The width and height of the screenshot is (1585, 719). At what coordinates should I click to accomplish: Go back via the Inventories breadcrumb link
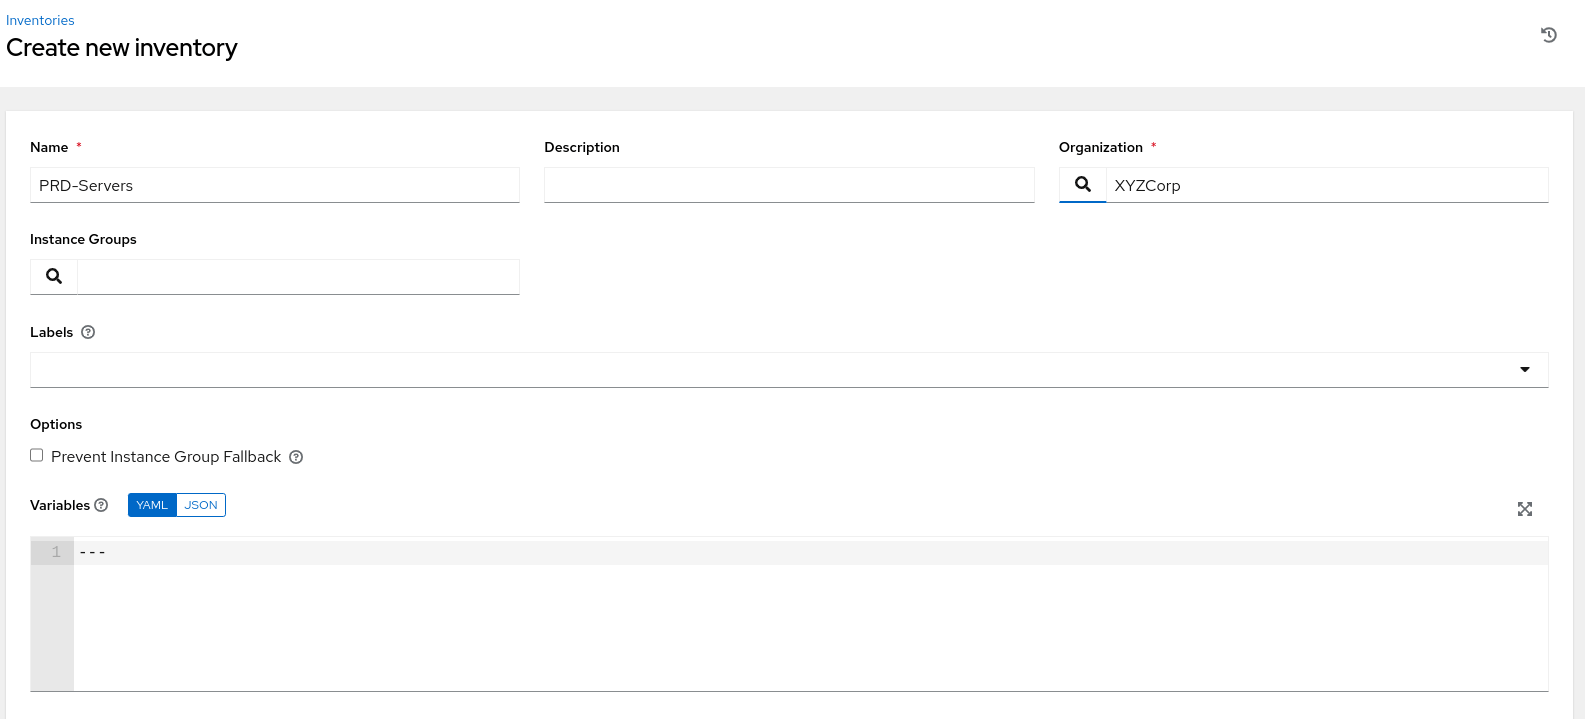(40, 20)
